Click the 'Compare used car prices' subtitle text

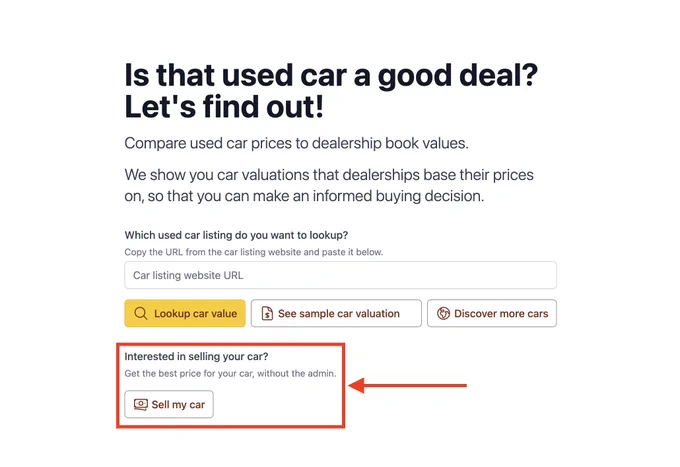[296, 143]
